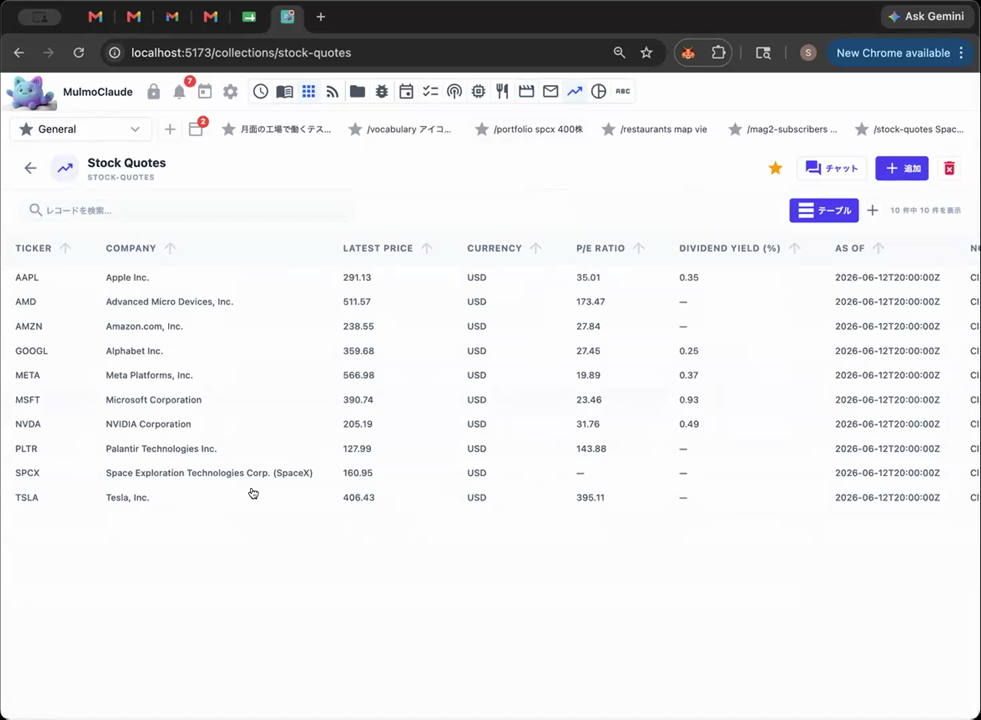Screen dimensions: 981x720
Task: Click the calendar icon beside the bell
Action: click(x=205, y=92)
